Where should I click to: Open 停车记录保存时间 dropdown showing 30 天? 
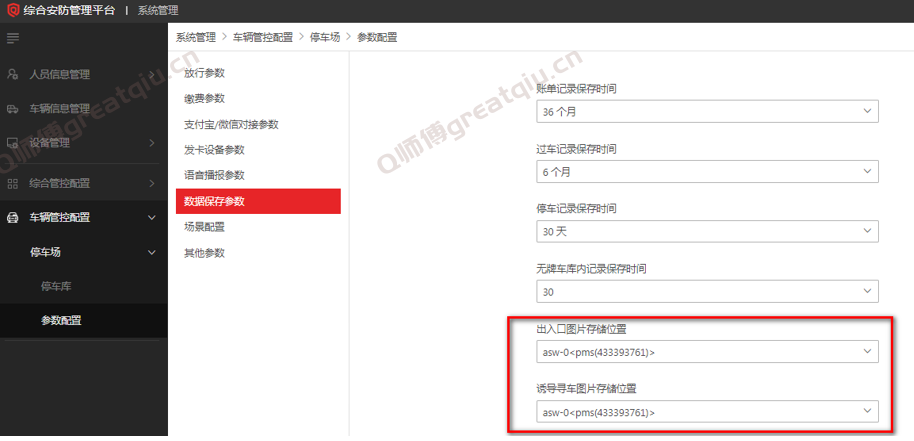pos(707,232)
